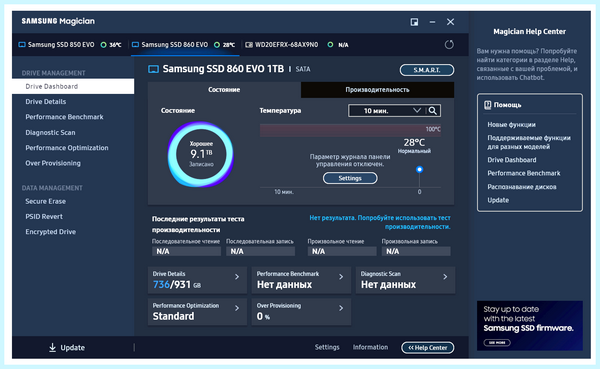Click the drive health ring gauge
600x369 pixels.
201,154
